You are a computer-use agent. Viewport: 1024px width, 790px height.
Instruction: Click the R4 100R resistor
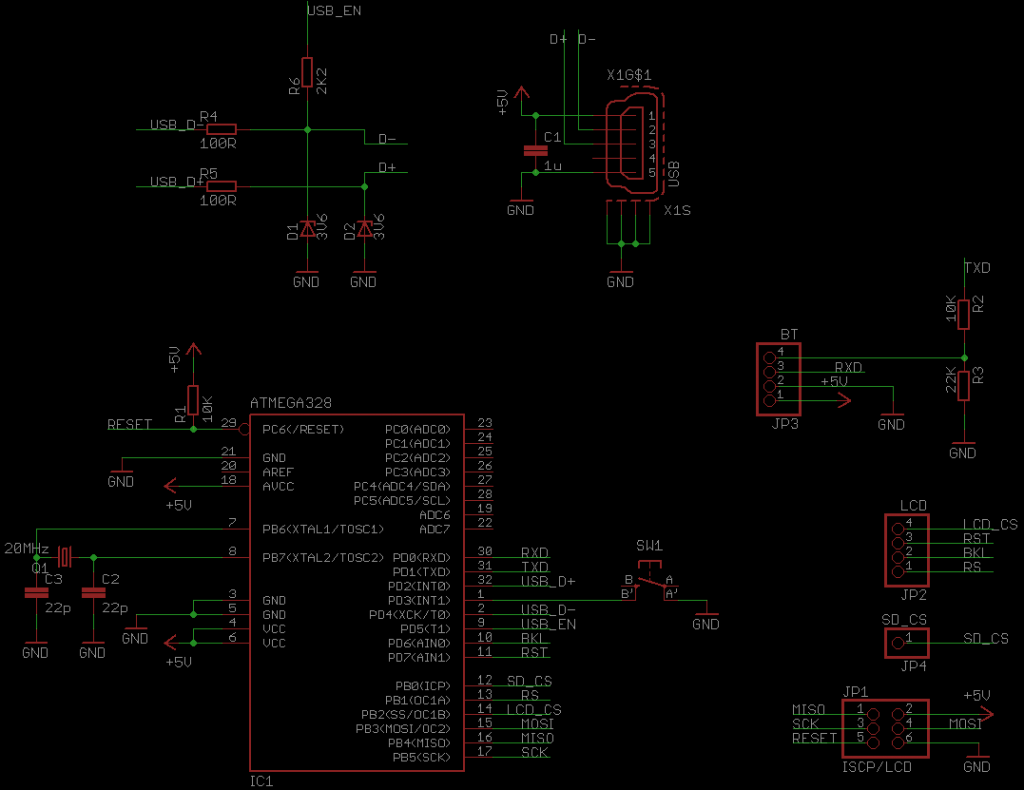pyautogui.click(x=220, y=129)
